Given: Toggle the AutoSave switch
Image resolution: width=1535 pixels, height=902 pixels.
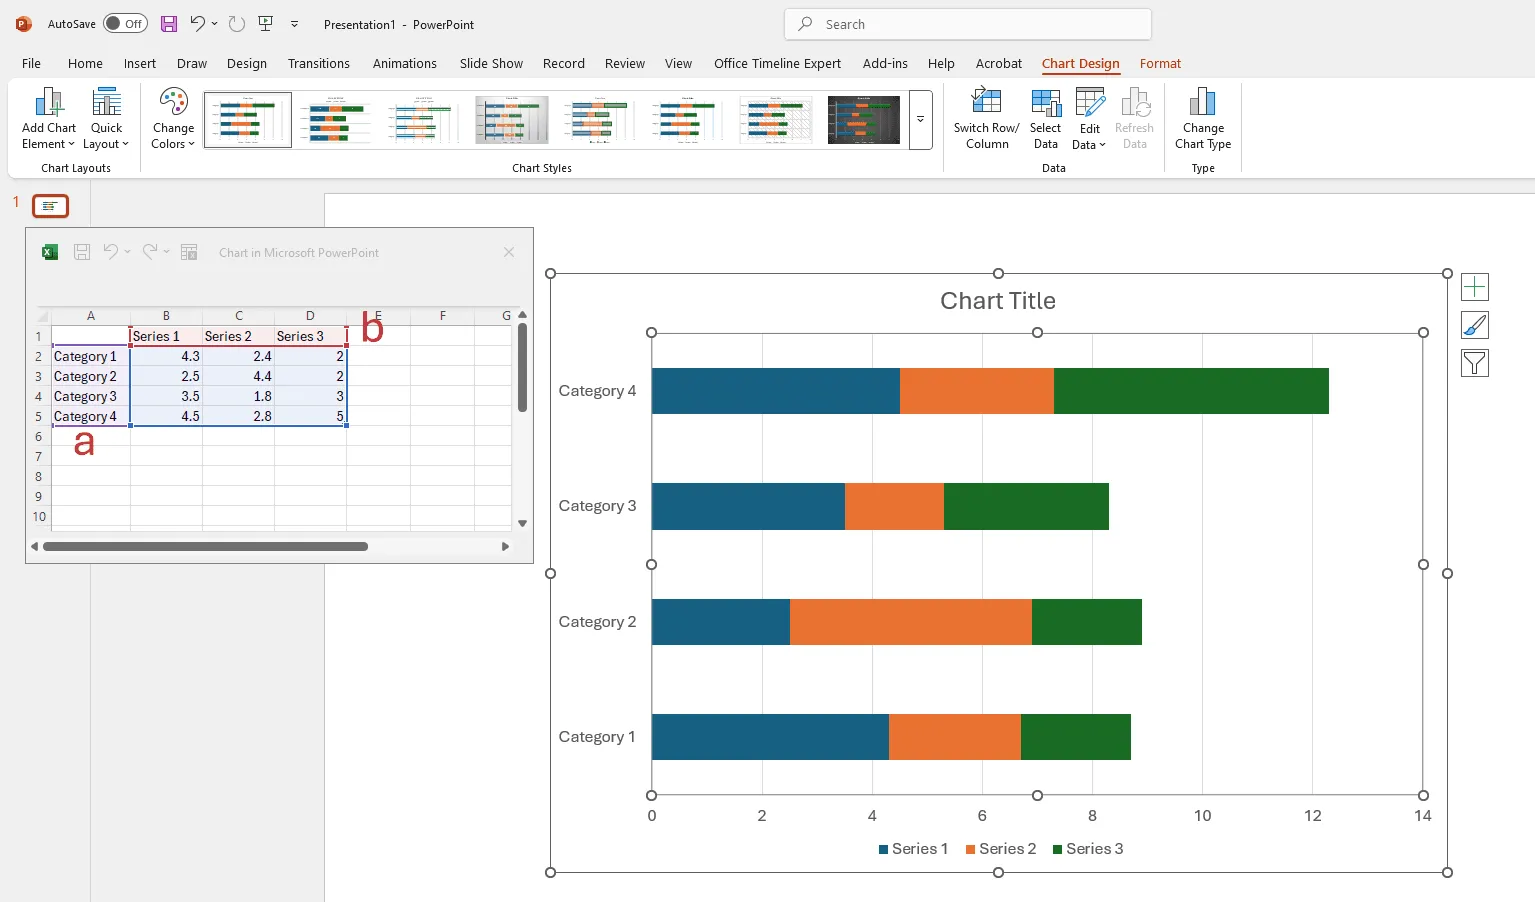Looking at the screenshot, I should 125,24.
